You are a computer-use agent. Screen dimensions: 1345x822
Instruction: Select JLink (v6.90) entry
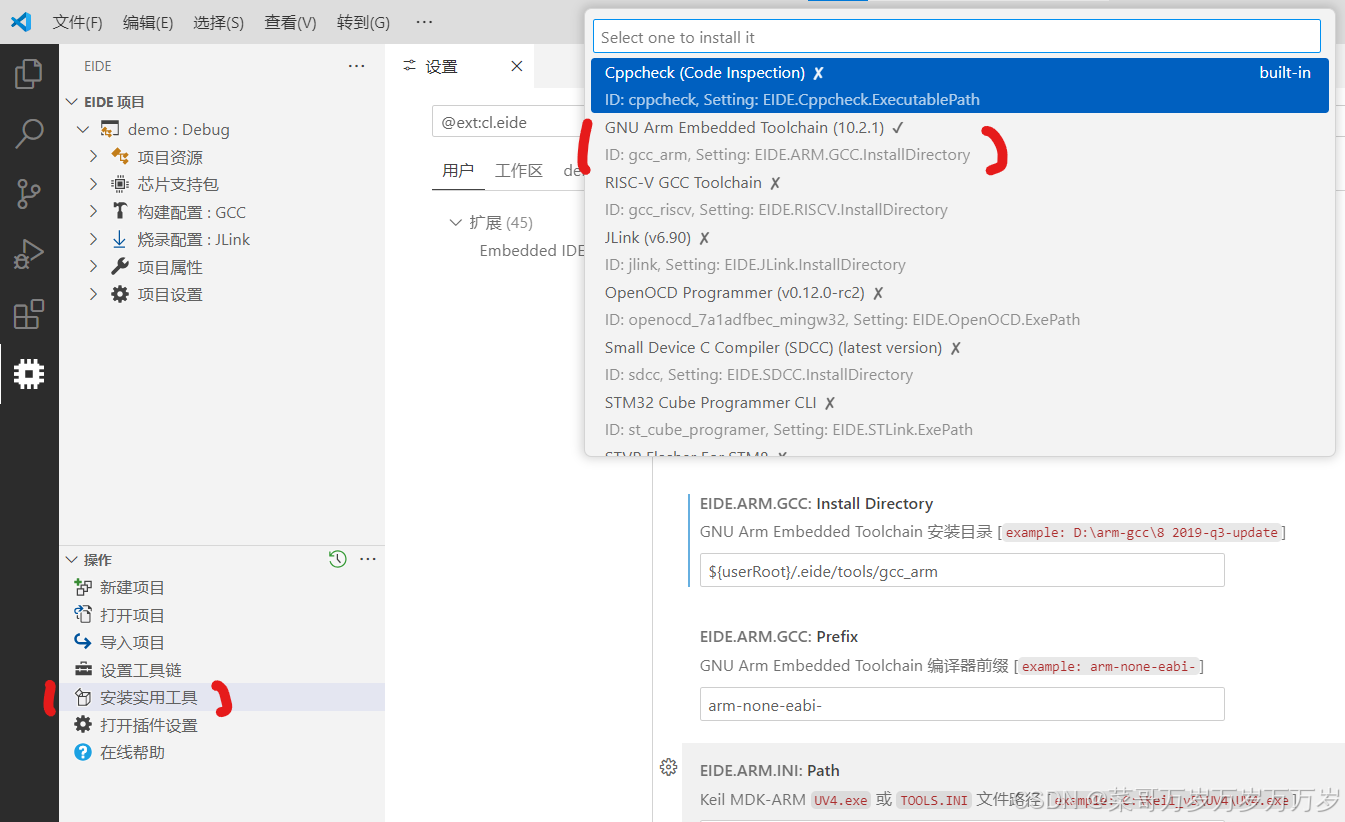point(960,251)
